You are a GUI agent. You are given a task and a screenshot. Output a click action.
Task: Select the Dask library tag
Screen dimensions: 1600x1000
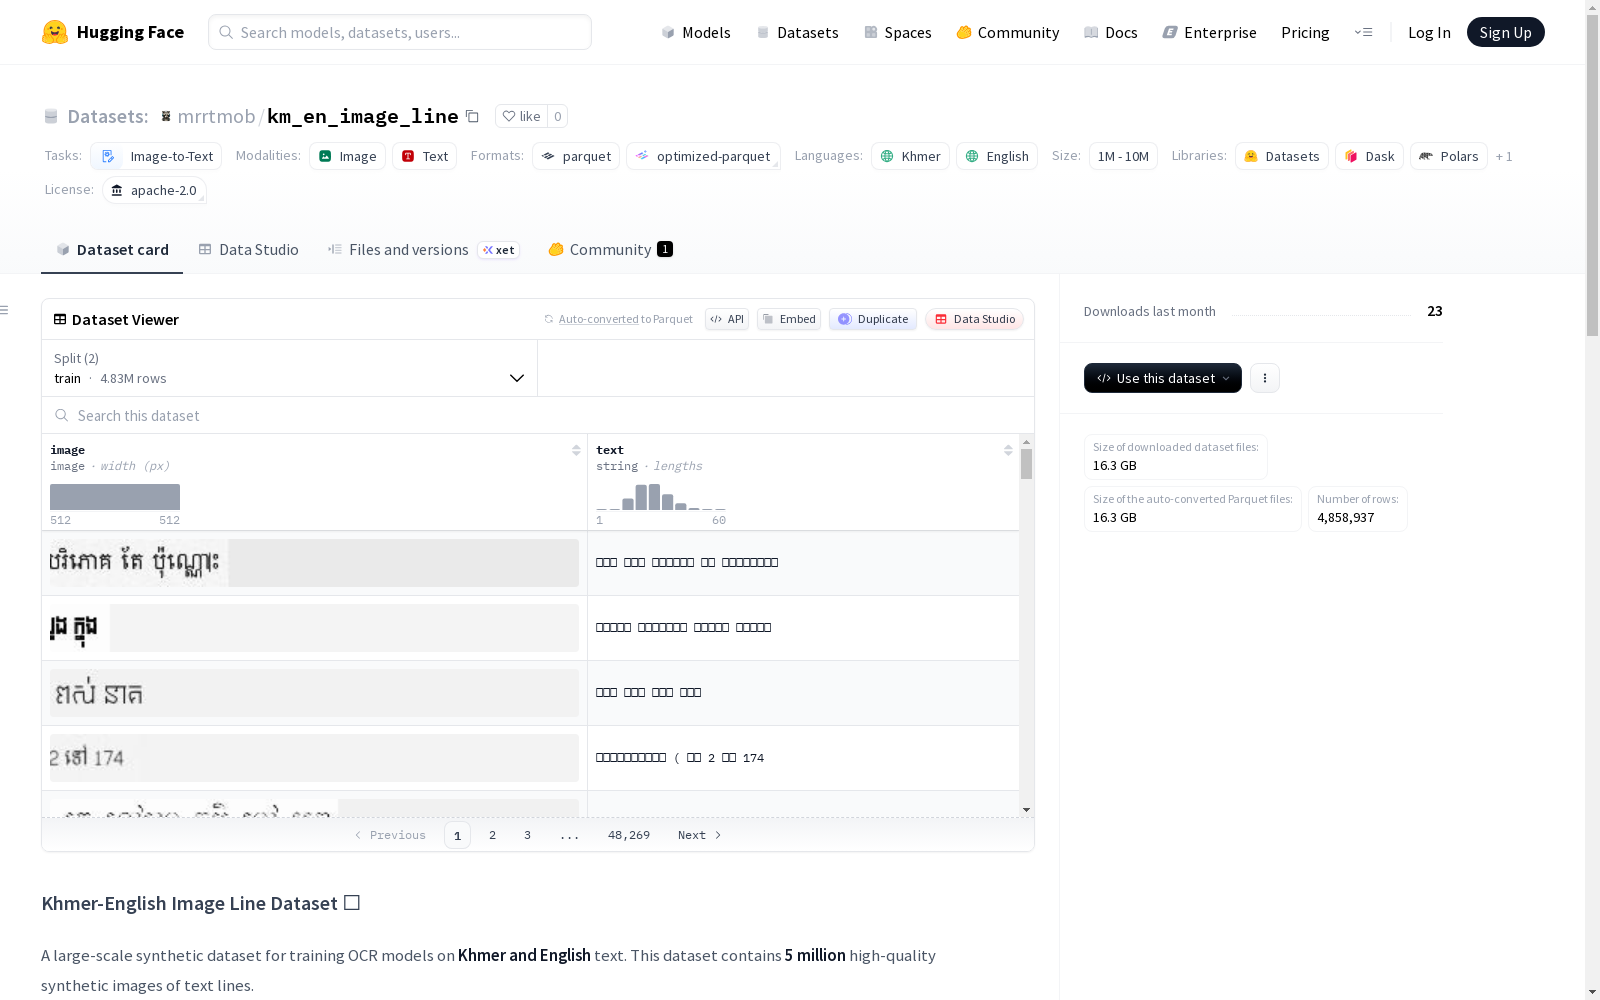1369,156
